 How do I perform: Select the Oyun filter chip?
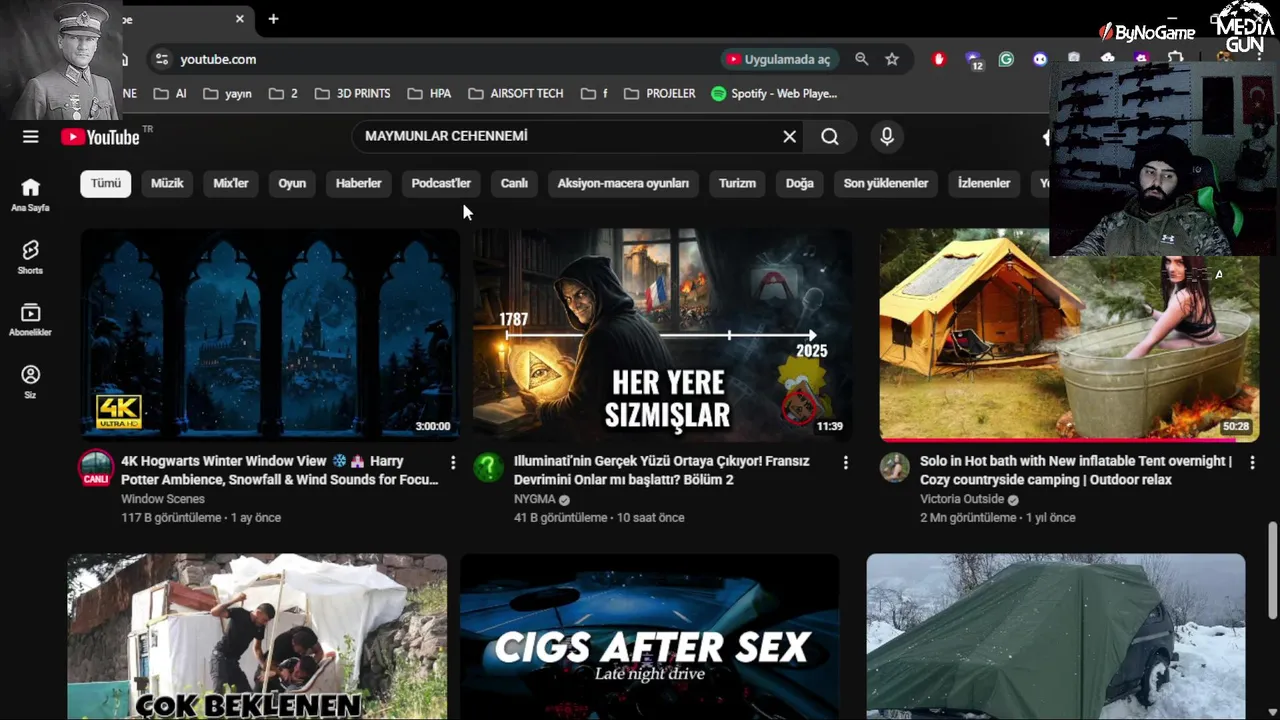292,183
